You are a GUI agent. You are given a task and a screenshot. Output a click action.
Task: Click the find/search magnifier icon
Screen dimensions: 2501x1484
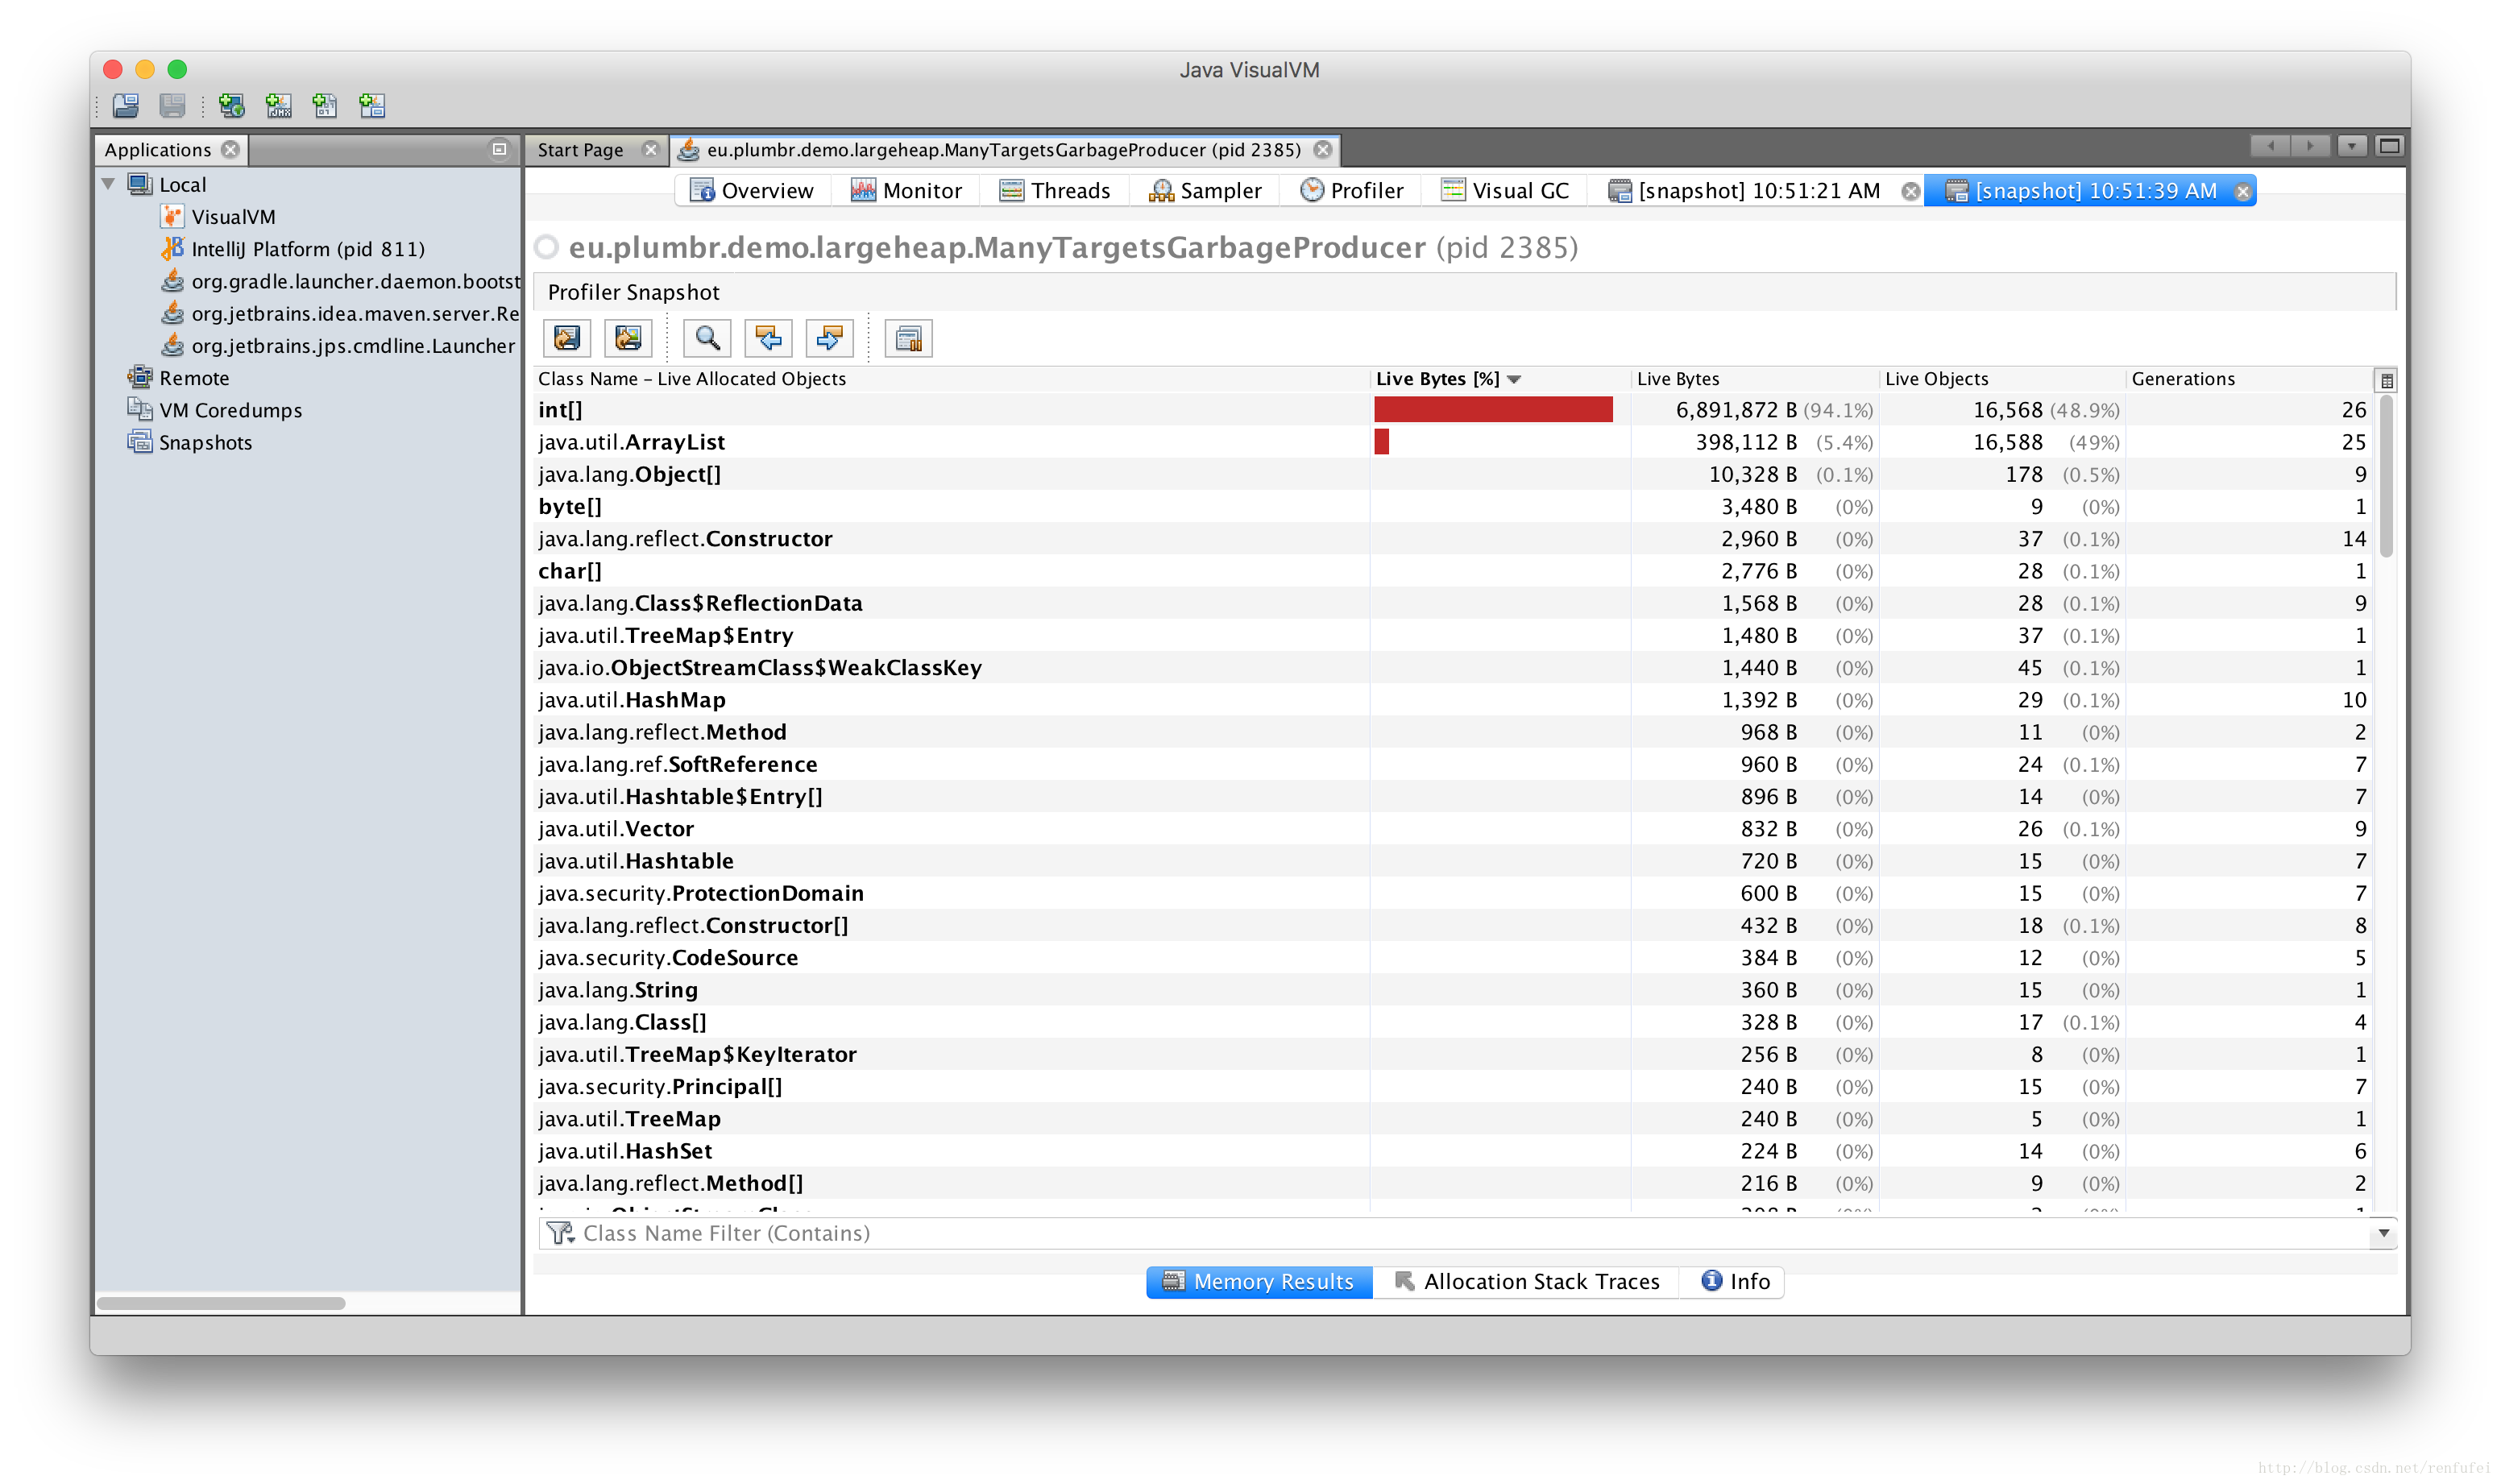pyautogui.click(x=705, y=336)
